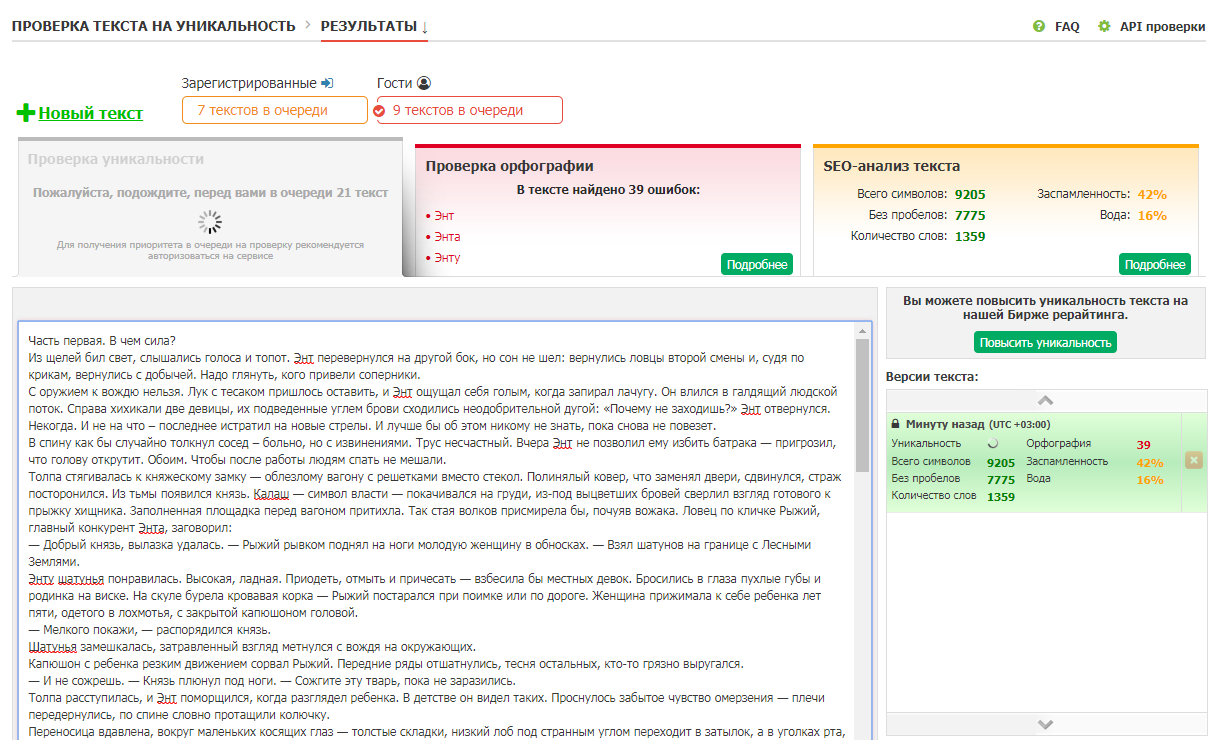The height and width of the screenshot is (740, 1210).
Task: Click the lock icon on saved version
Action: (896, 424)
